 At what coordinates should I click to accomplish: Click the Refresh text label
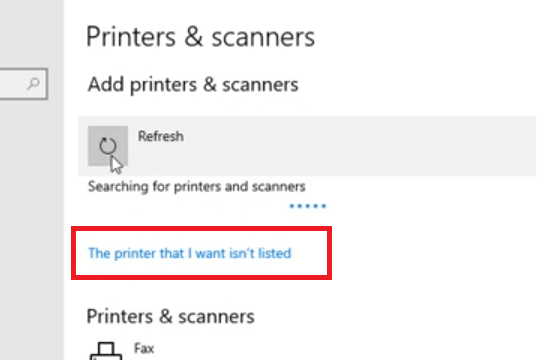(161, 136)
